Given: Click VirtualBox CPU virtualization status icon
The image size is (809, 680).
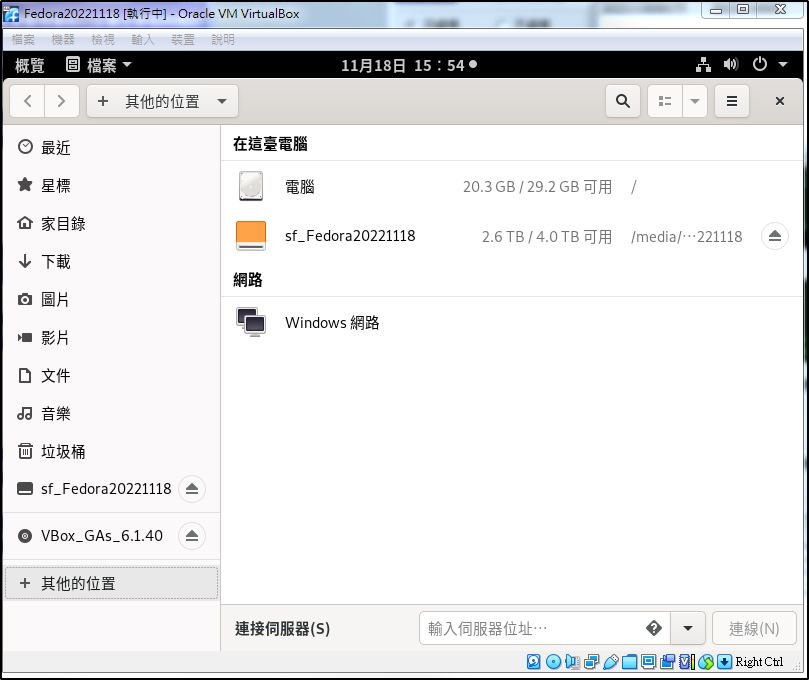Looking at the screenshot, I should click(x=686, y=661).
